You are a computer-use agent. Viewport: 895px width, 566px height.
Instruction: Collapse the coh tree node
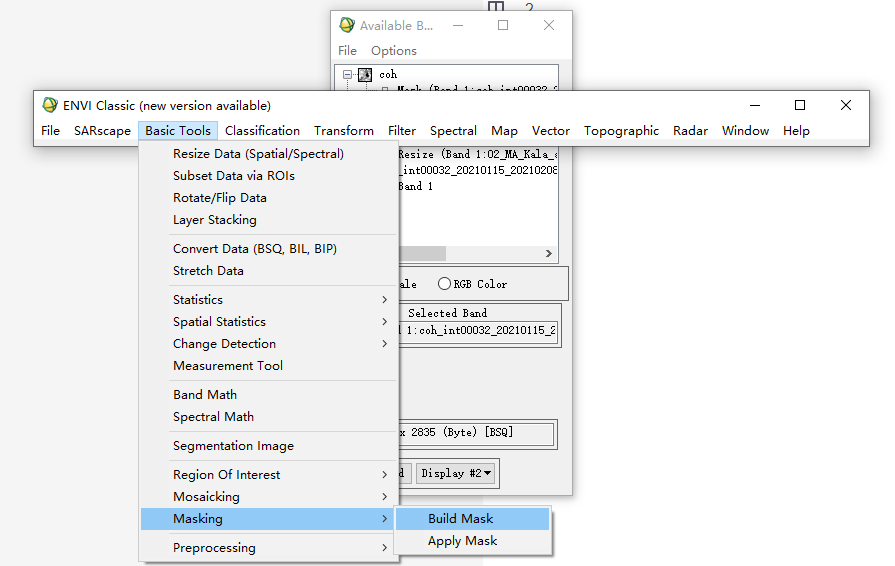click(347, 74)
